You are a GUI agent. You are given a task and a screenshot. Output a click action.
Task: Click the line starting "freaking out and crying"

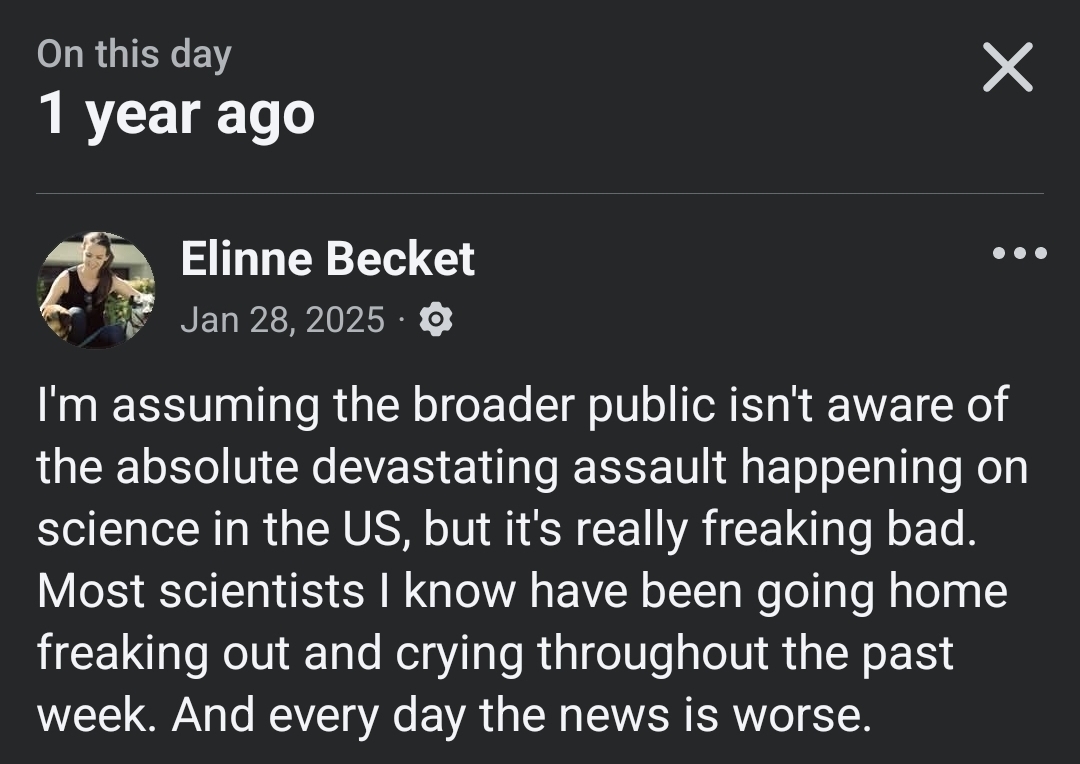495,653
